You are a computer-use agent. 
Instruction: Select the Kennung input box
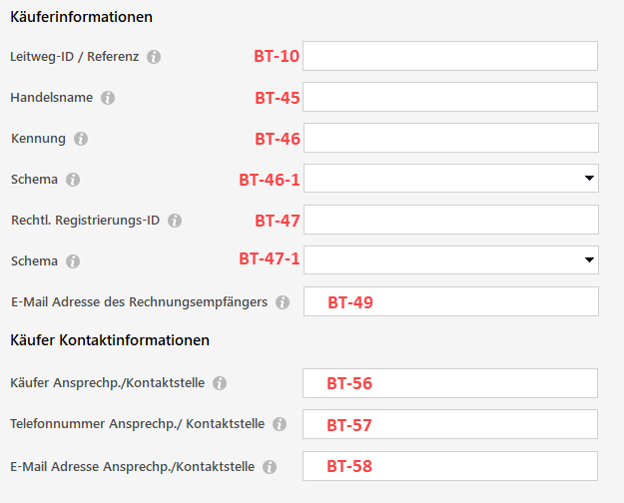(x=450, y=138)
